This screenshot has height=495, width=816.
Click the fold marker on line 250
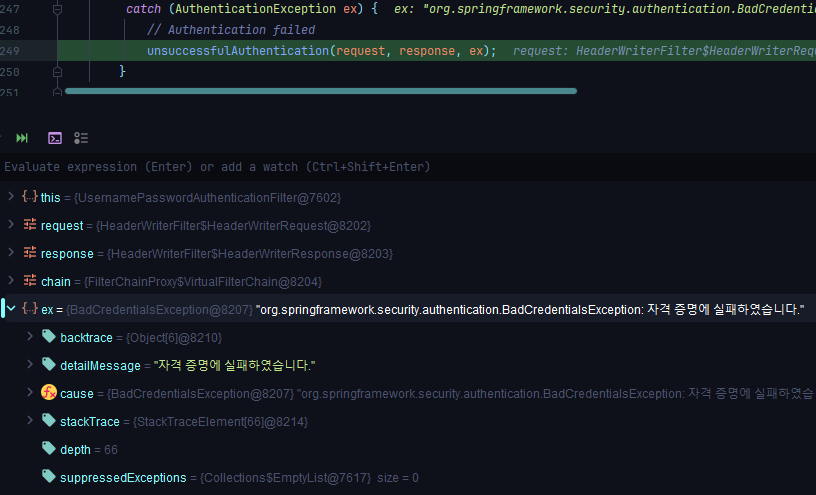pyautogui.click(x=57, y=71)
